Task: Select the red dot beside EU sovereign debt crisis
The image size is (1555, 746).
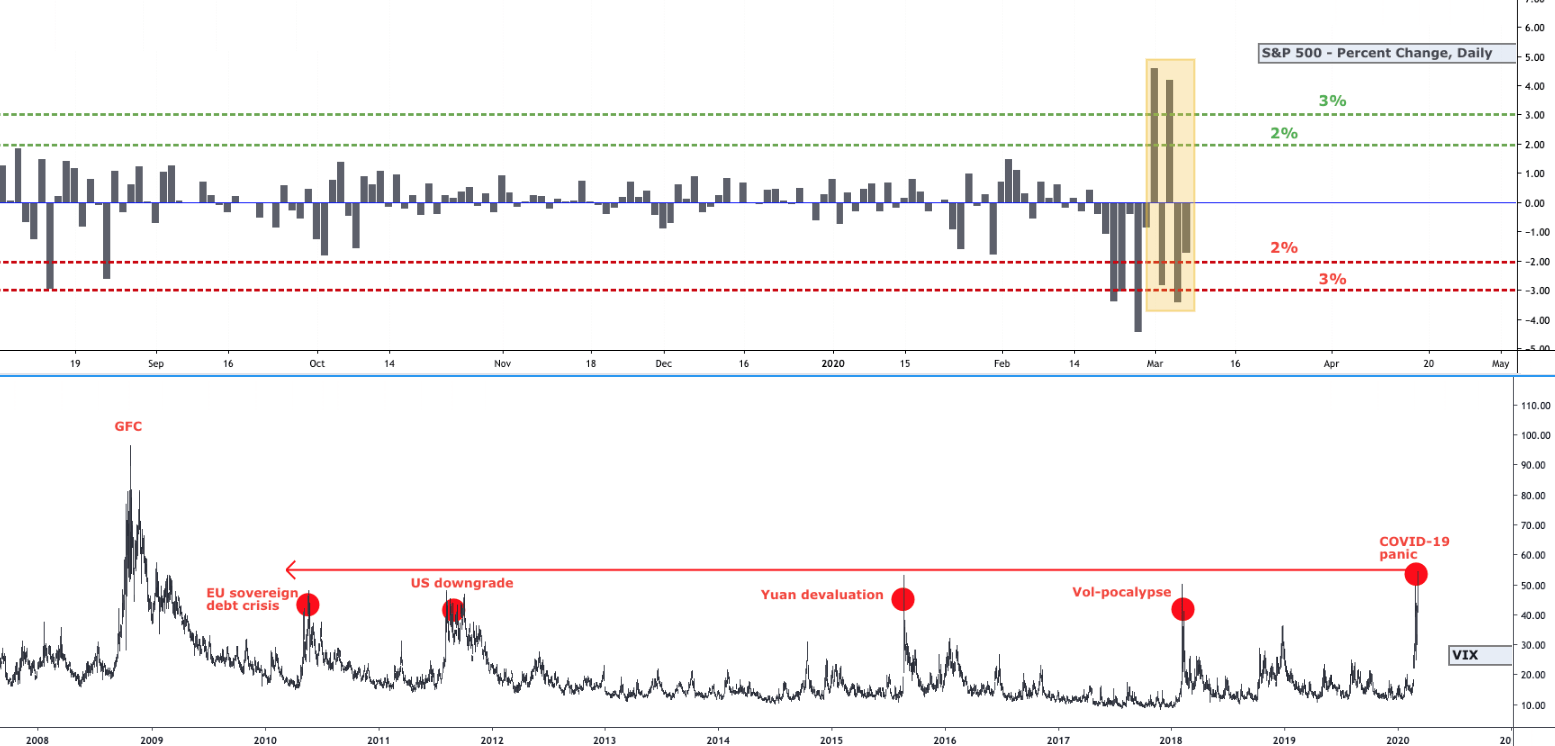Action: coord(308,604)
